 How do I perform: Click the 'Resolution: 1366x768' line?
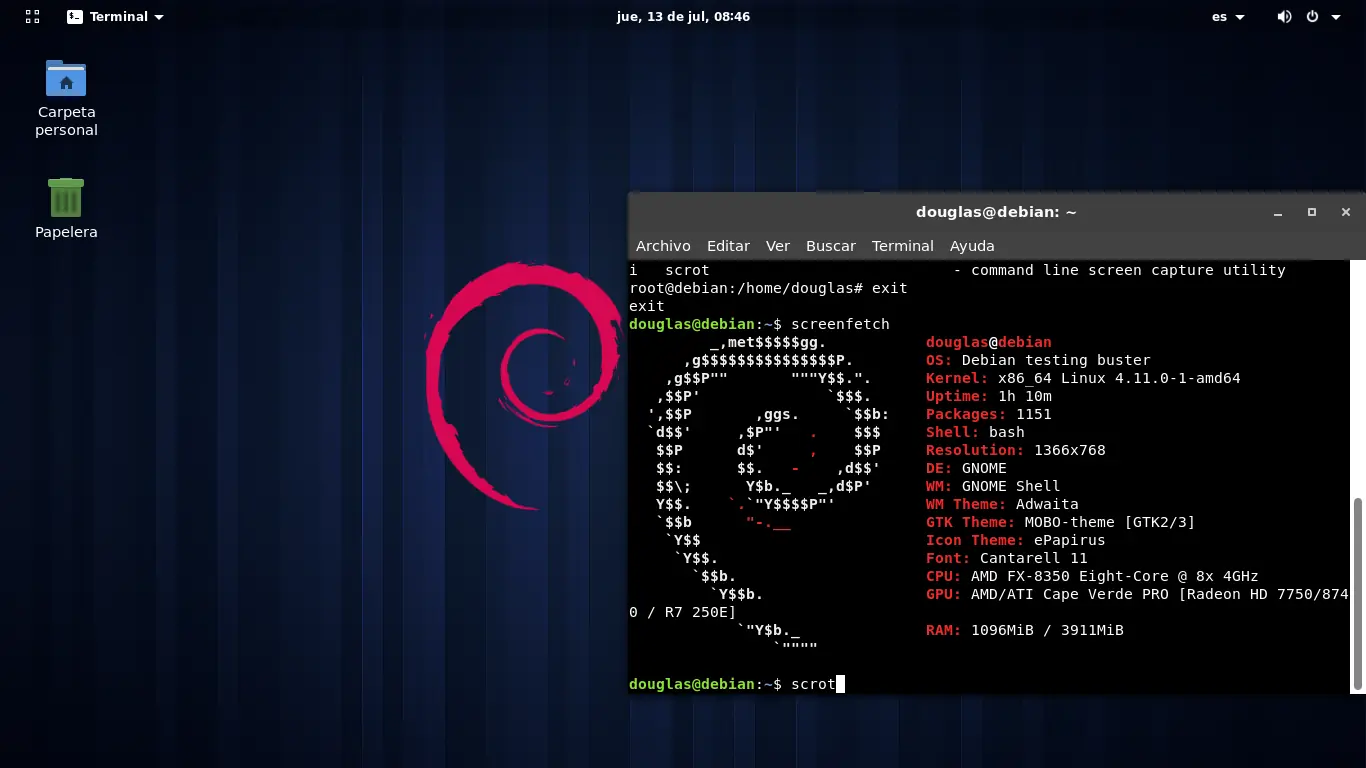click(1016, 450)
